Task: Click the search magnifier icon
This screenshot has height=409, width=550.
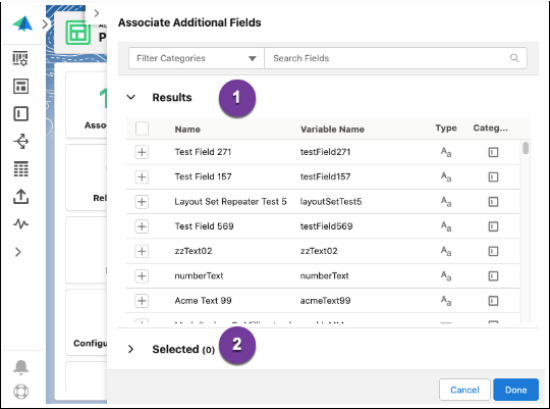Action: [514, 58]
